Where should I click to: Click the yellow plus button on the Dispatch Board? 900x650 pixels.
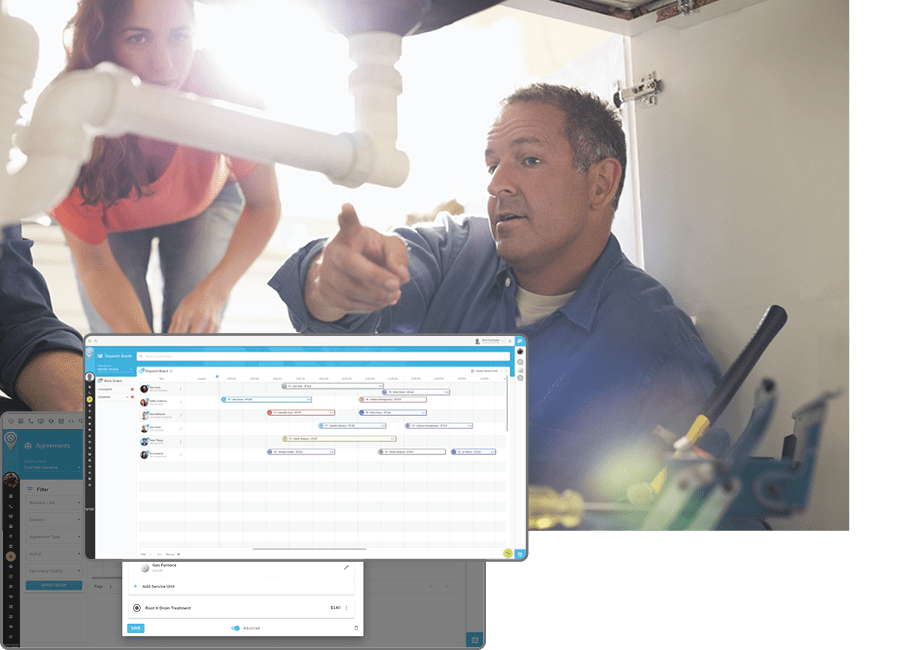508,553
